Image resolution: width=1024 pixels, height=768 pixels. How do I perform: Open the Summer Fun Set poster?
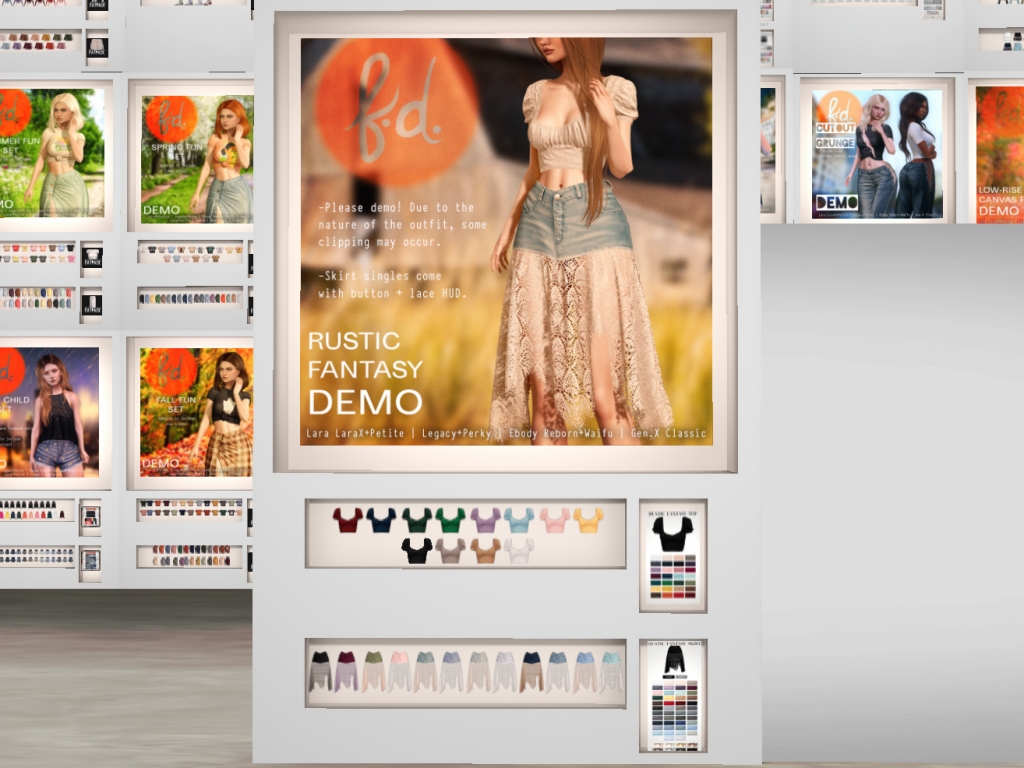click(x=50, y=153)
